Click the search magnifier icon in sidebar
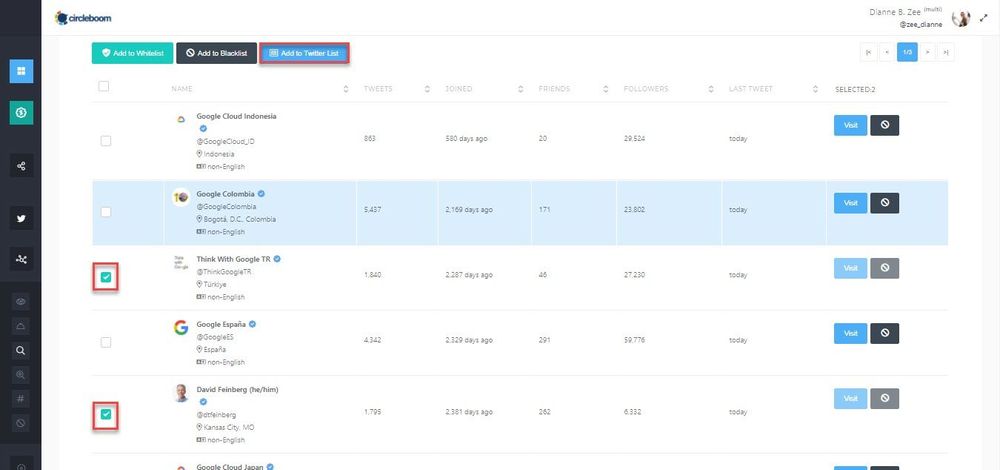The image size is (1000, 470). (x=21, y=350)
